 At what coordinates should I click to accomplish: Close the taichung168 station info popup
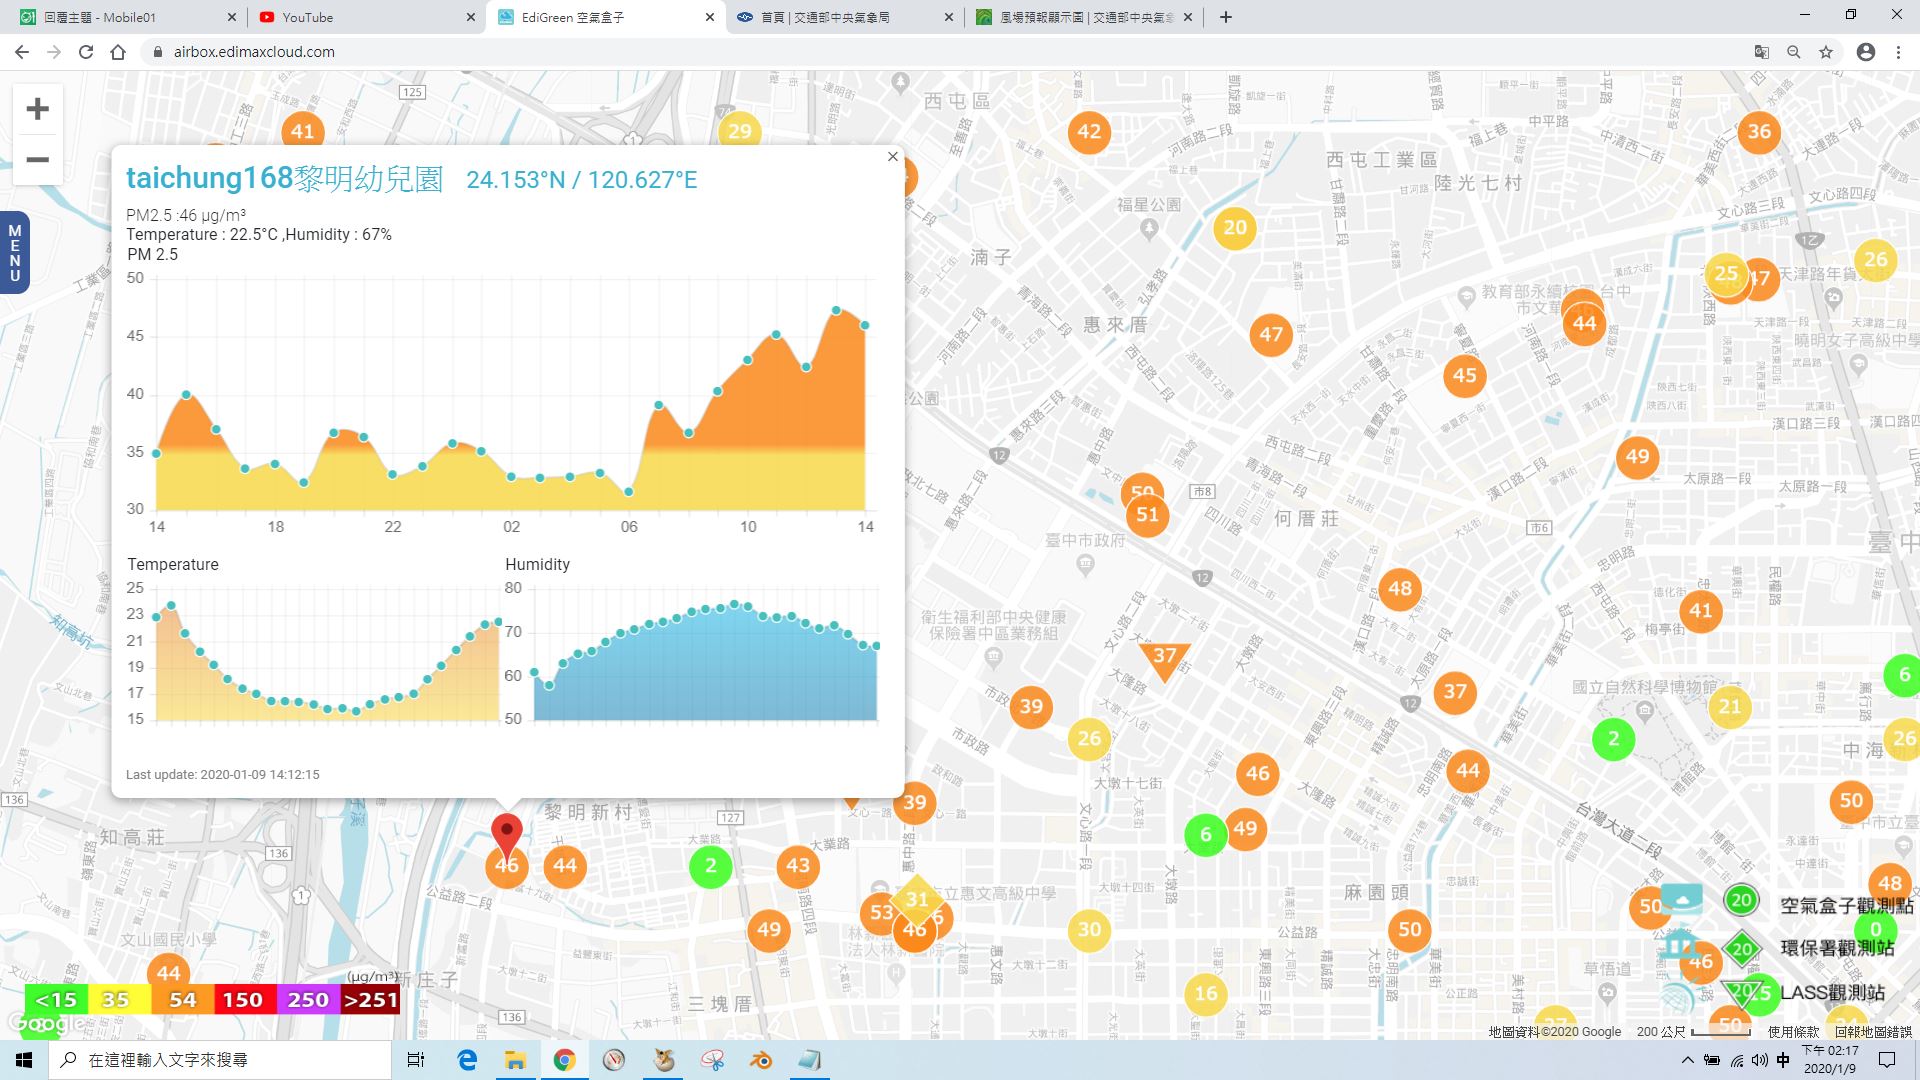pyautogui.click(x=893, y=157)
